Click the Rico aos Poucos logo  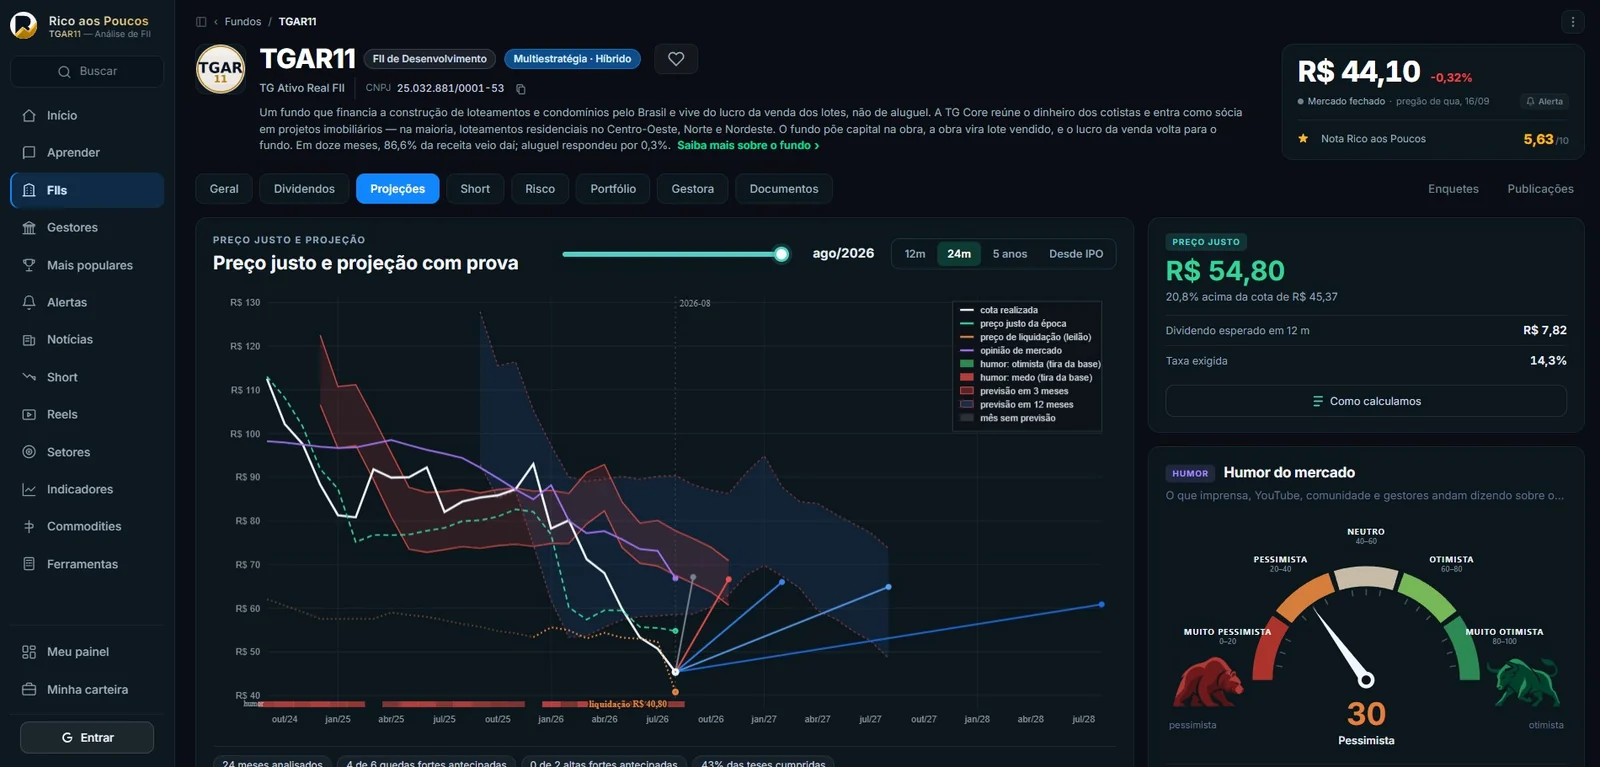(24, 25)
